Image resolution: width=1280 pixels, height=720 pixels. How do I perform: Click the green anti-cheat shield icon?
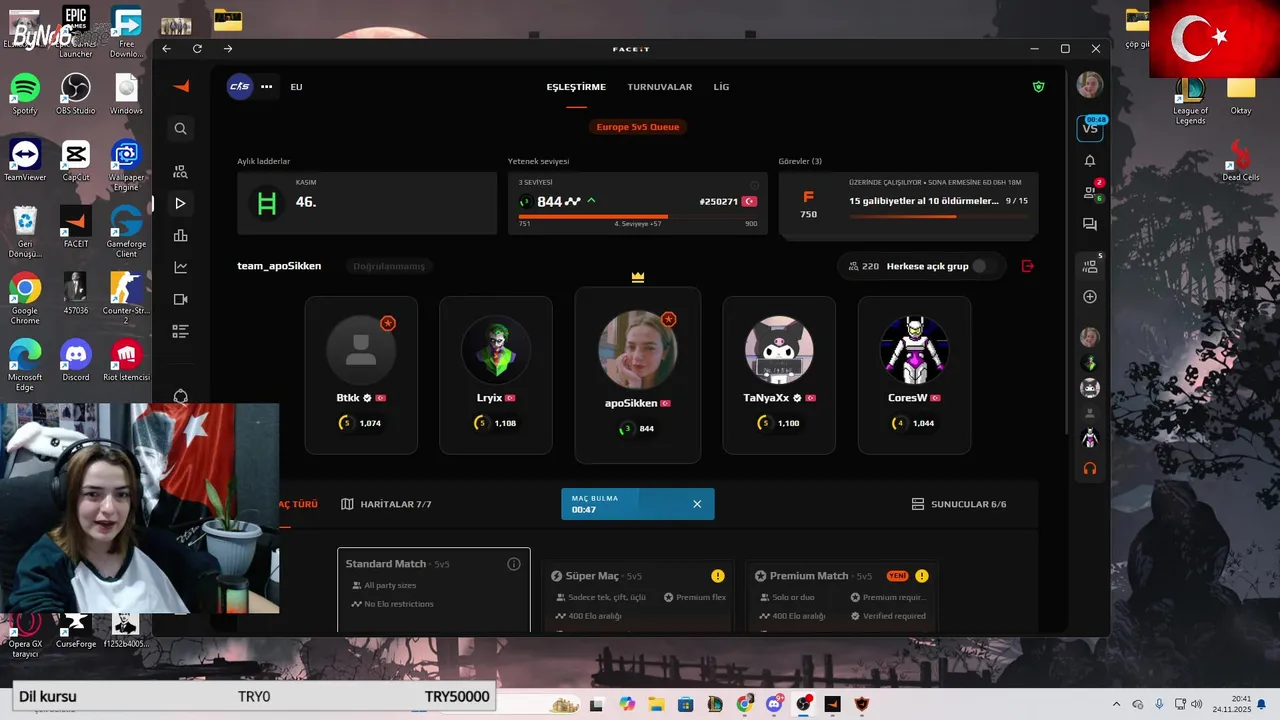(x=1038, y=87)
